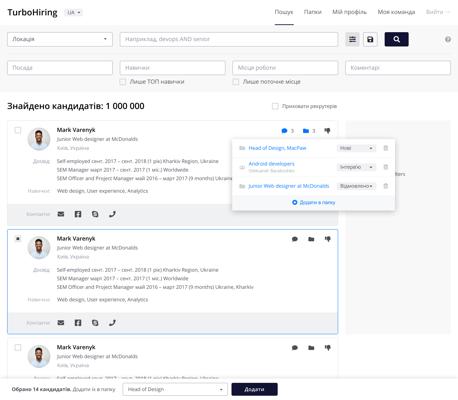The width and height of the screenshot is (458, 400).
Task: Expand status dropdown for Android developers folder
Action: pyautogui.click(x=356, y=167)
